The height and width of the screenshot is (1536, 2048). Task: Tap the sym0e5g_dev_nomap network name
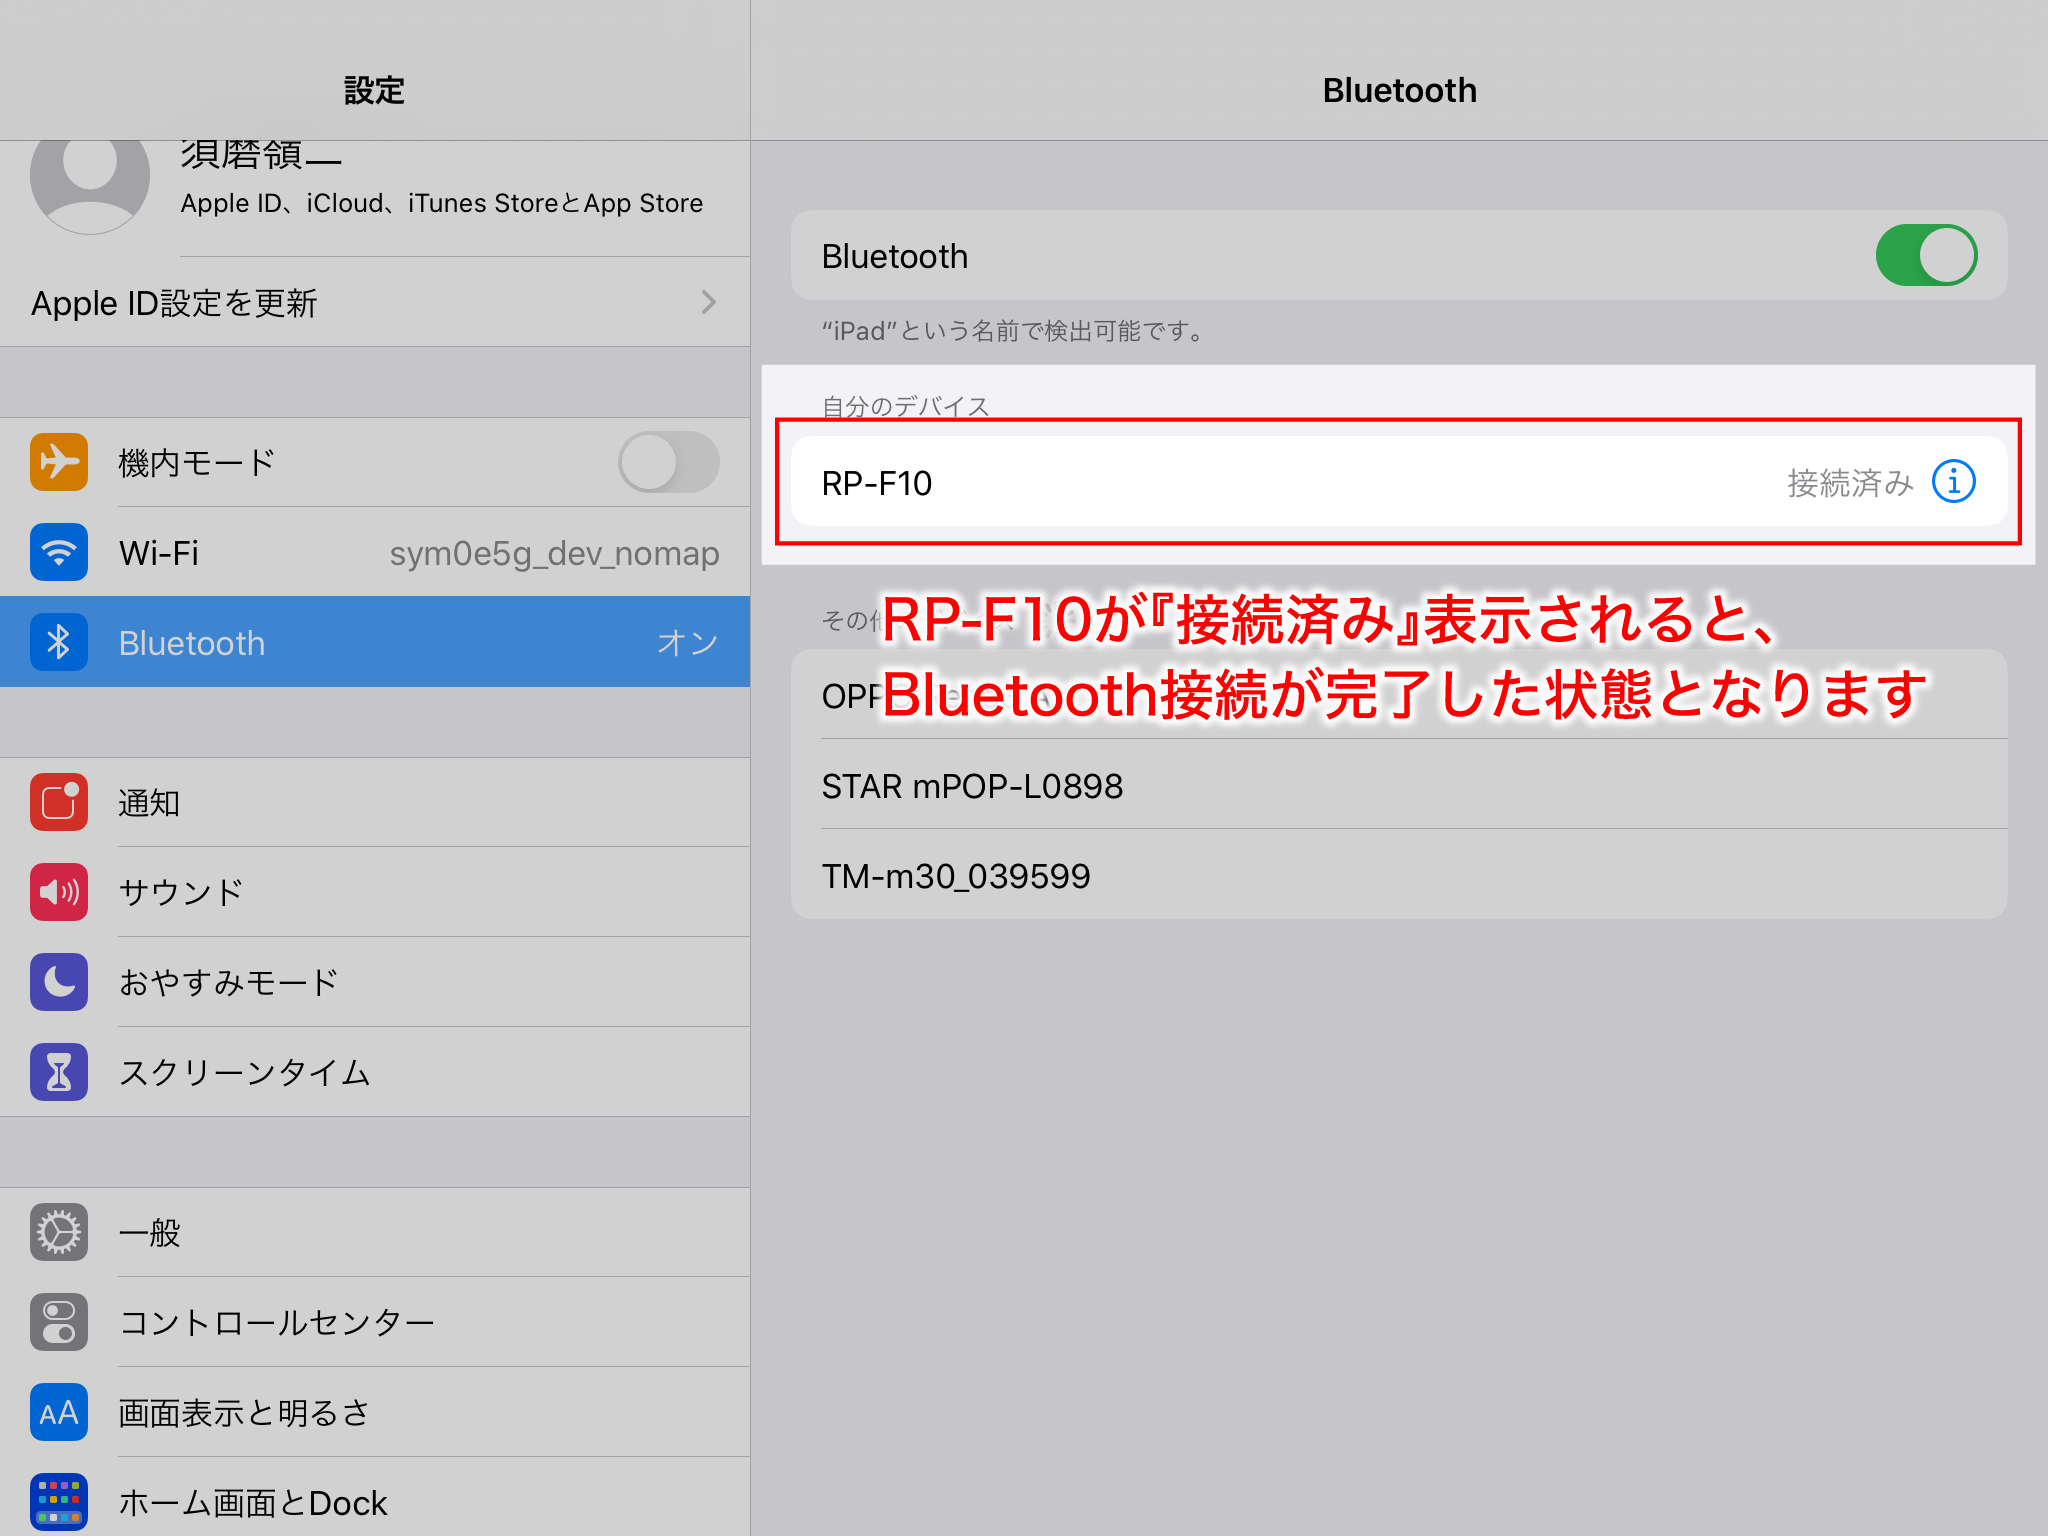pos(554,553)
